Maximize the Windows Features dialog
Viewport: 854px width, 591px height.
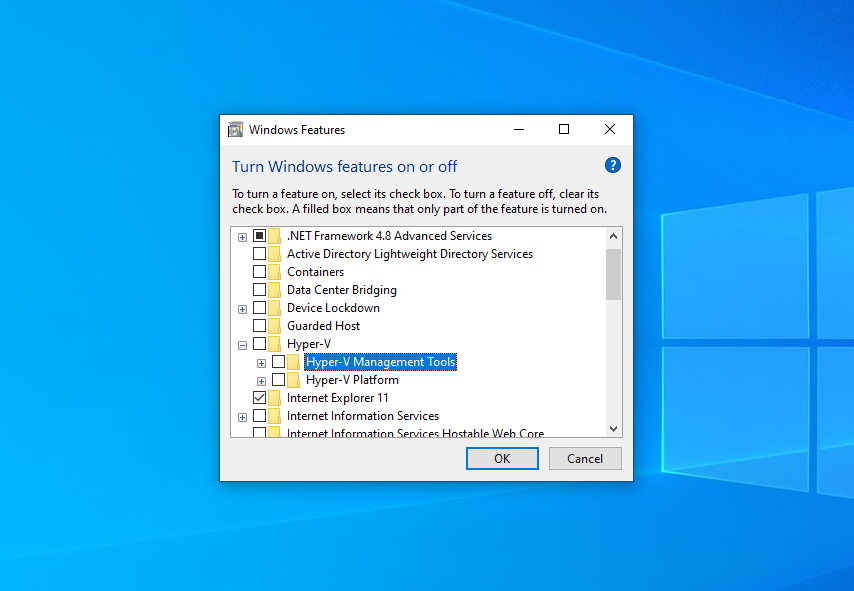(x=564, y=129)
